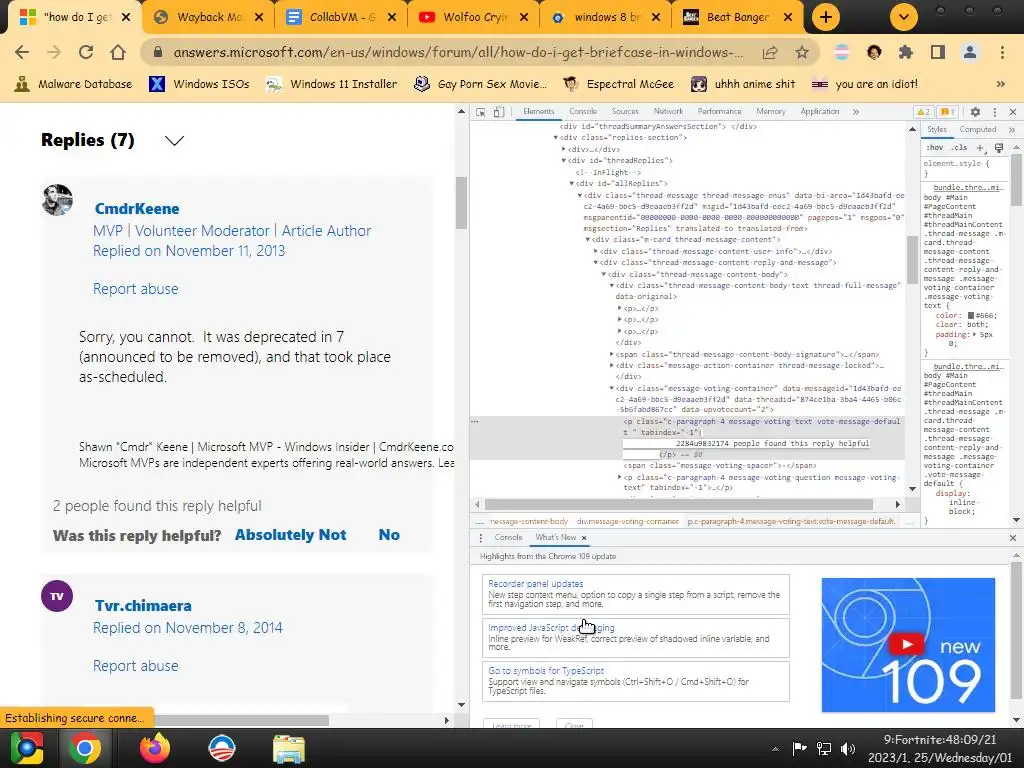
Task: Open the Extensions puzzle menu
Action: click(905, 52)
